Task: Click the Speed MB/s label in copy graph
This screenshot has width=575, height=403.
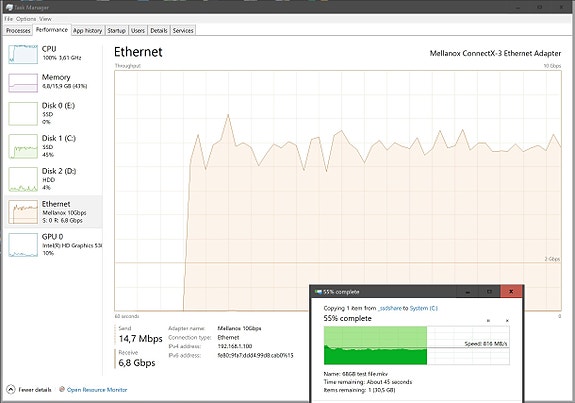Action: click(x=486, y=344)
